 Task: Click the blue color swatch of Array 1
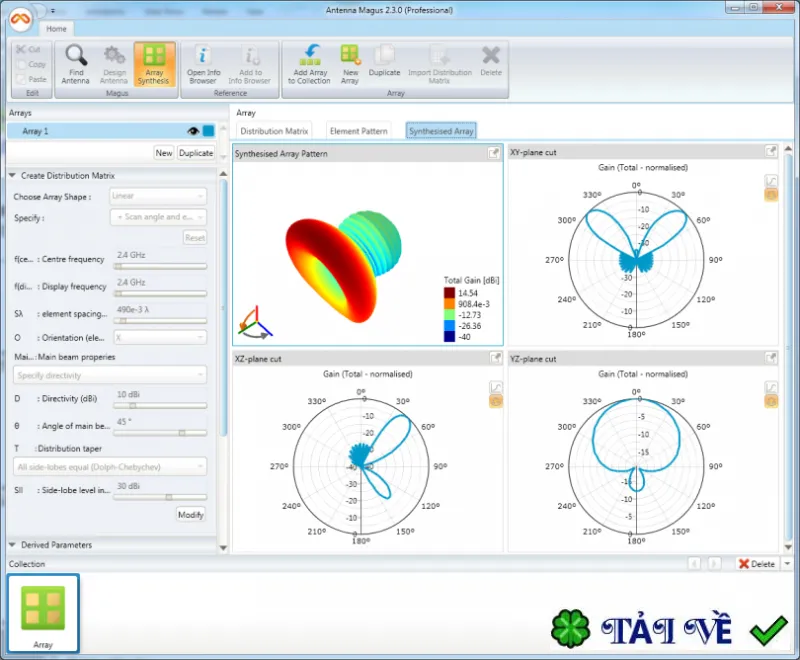pos(209,131)
